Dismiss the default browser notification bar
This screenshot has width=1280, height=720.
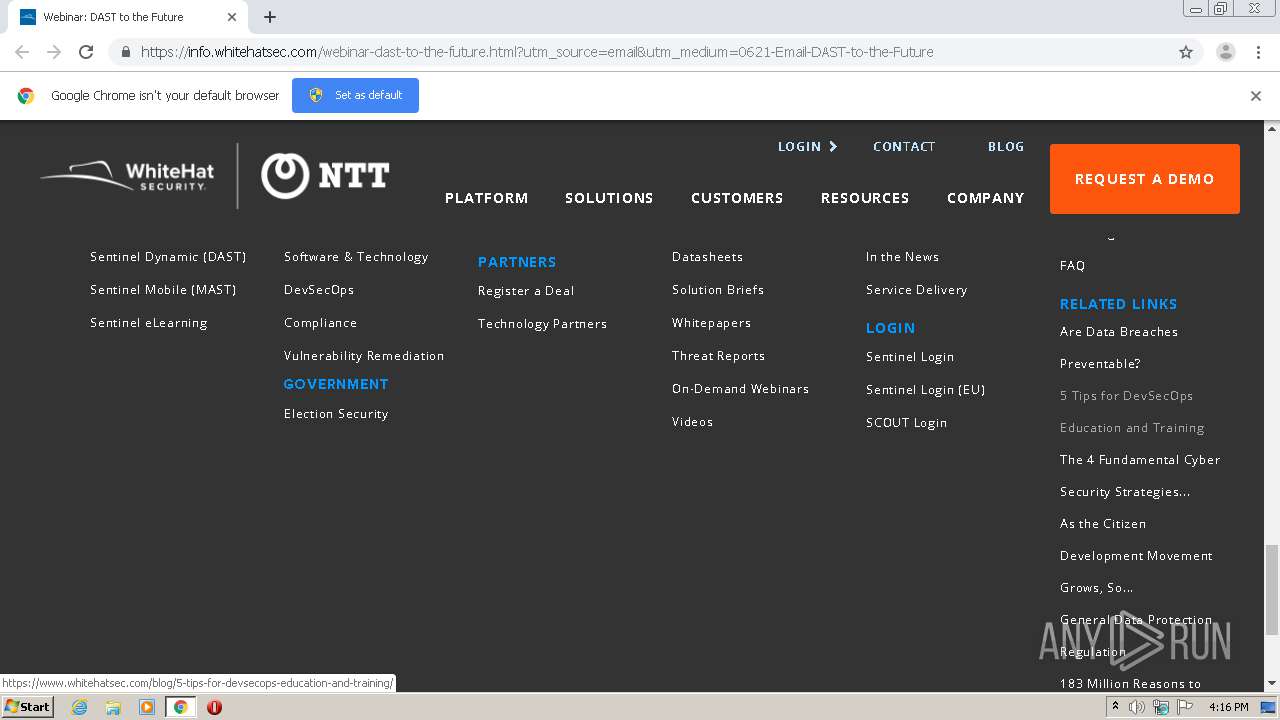(x=1256, y=96)
